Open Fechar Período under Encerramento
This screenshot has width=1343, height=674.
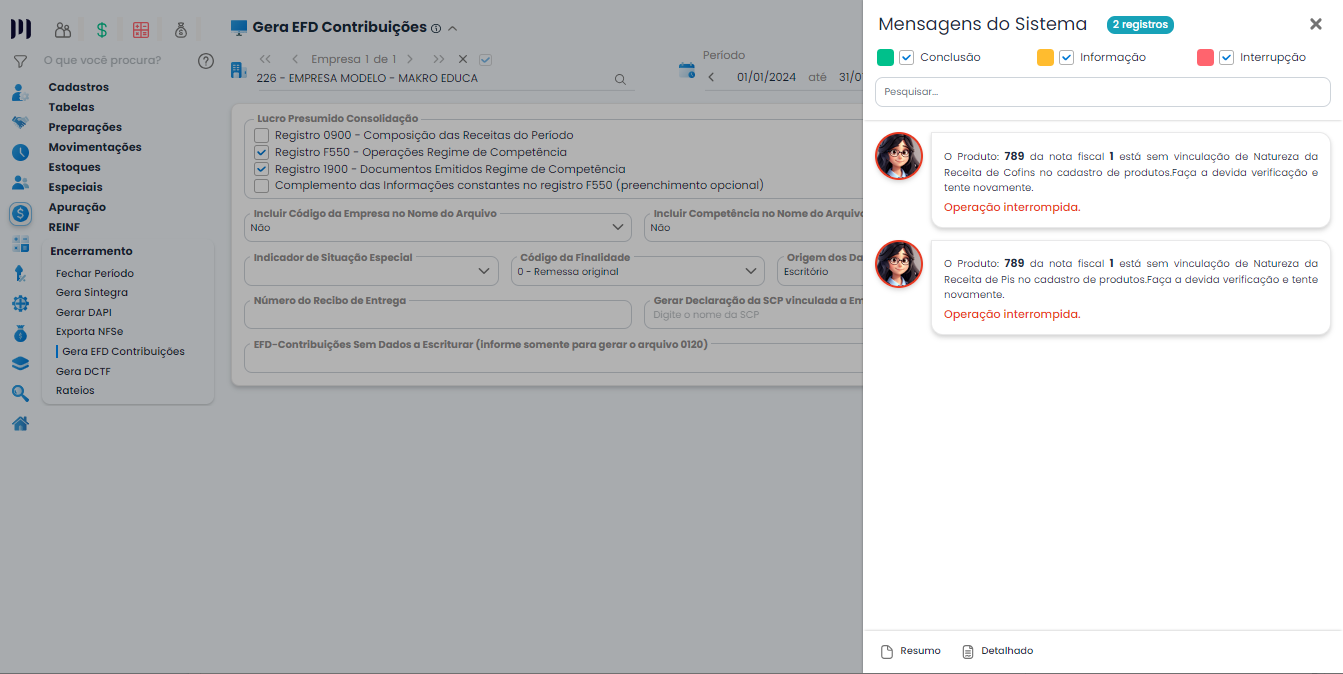click(95, 273)
